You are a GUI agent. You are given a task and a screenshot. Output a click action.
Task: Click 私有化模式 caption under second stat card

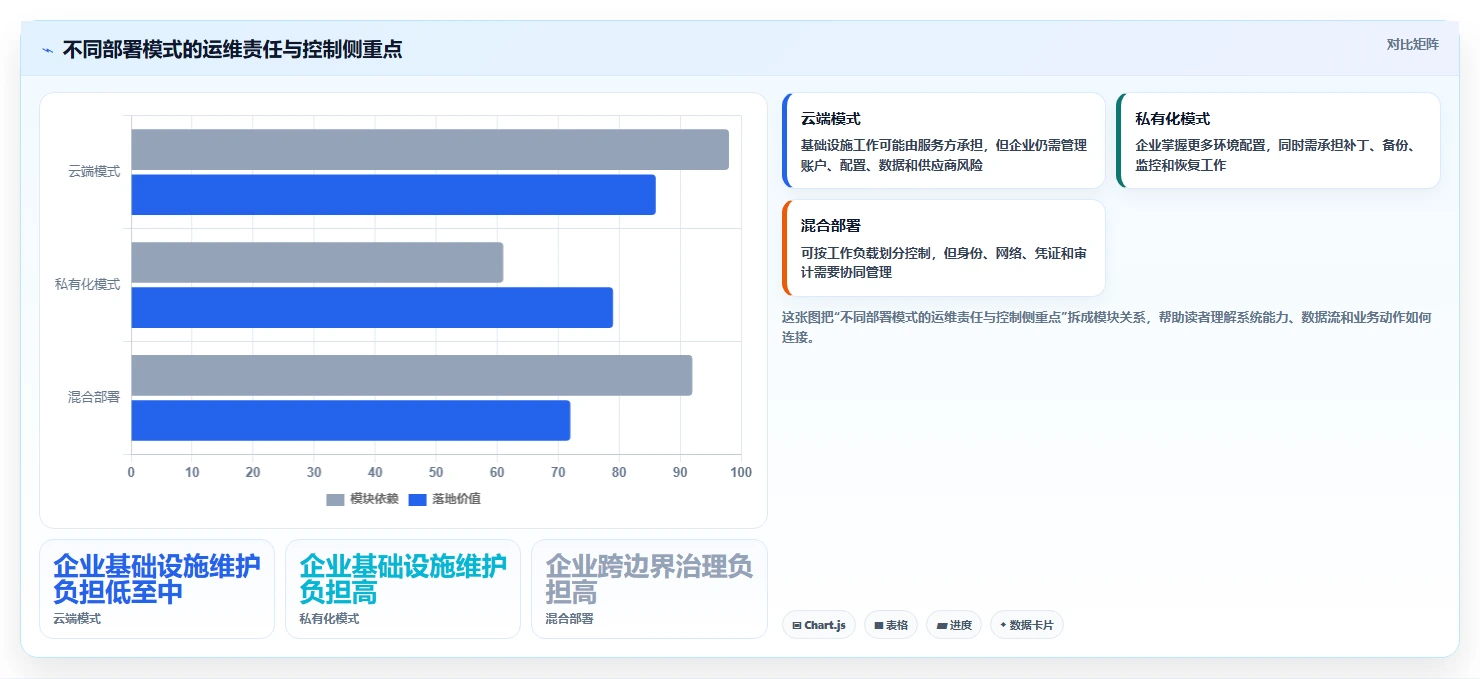[329, 619]
